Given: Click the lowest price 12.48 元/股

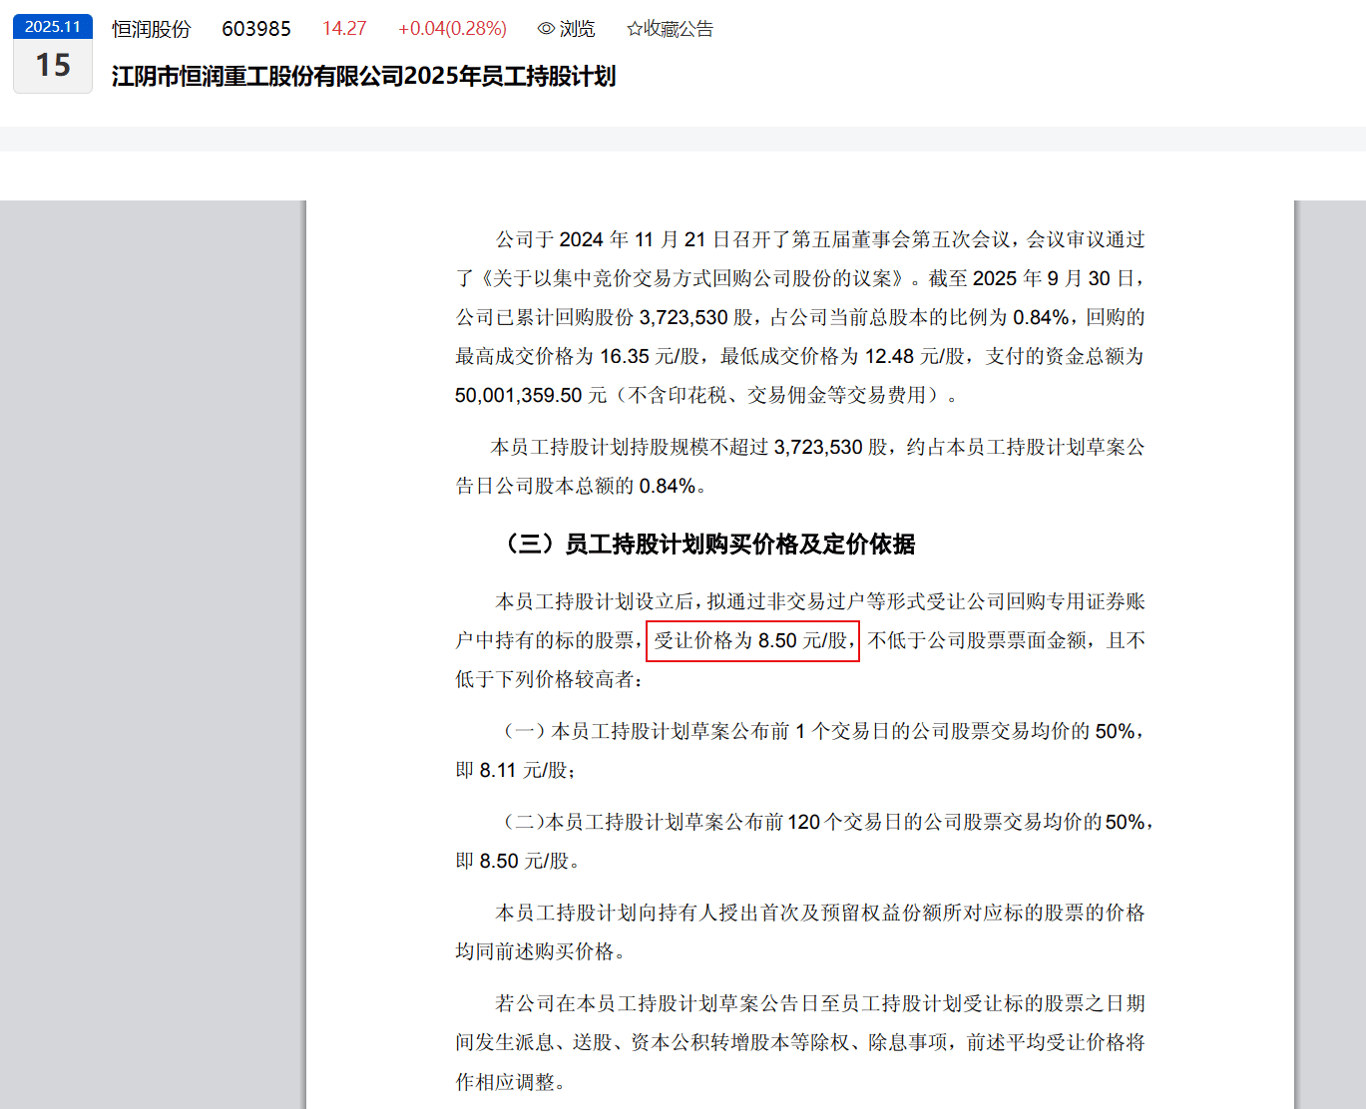Looking at the screenshot, I should coord(915,357).
